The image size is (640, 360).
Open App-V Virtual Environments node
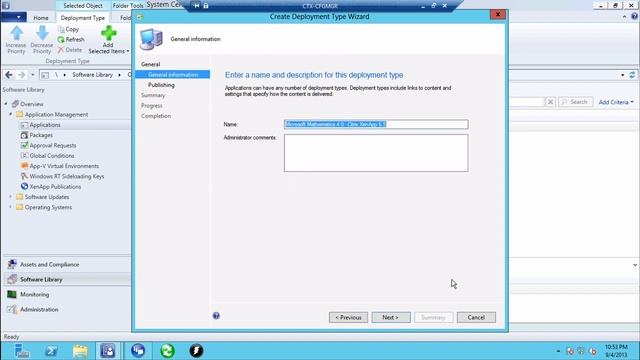tap(64, 166)
